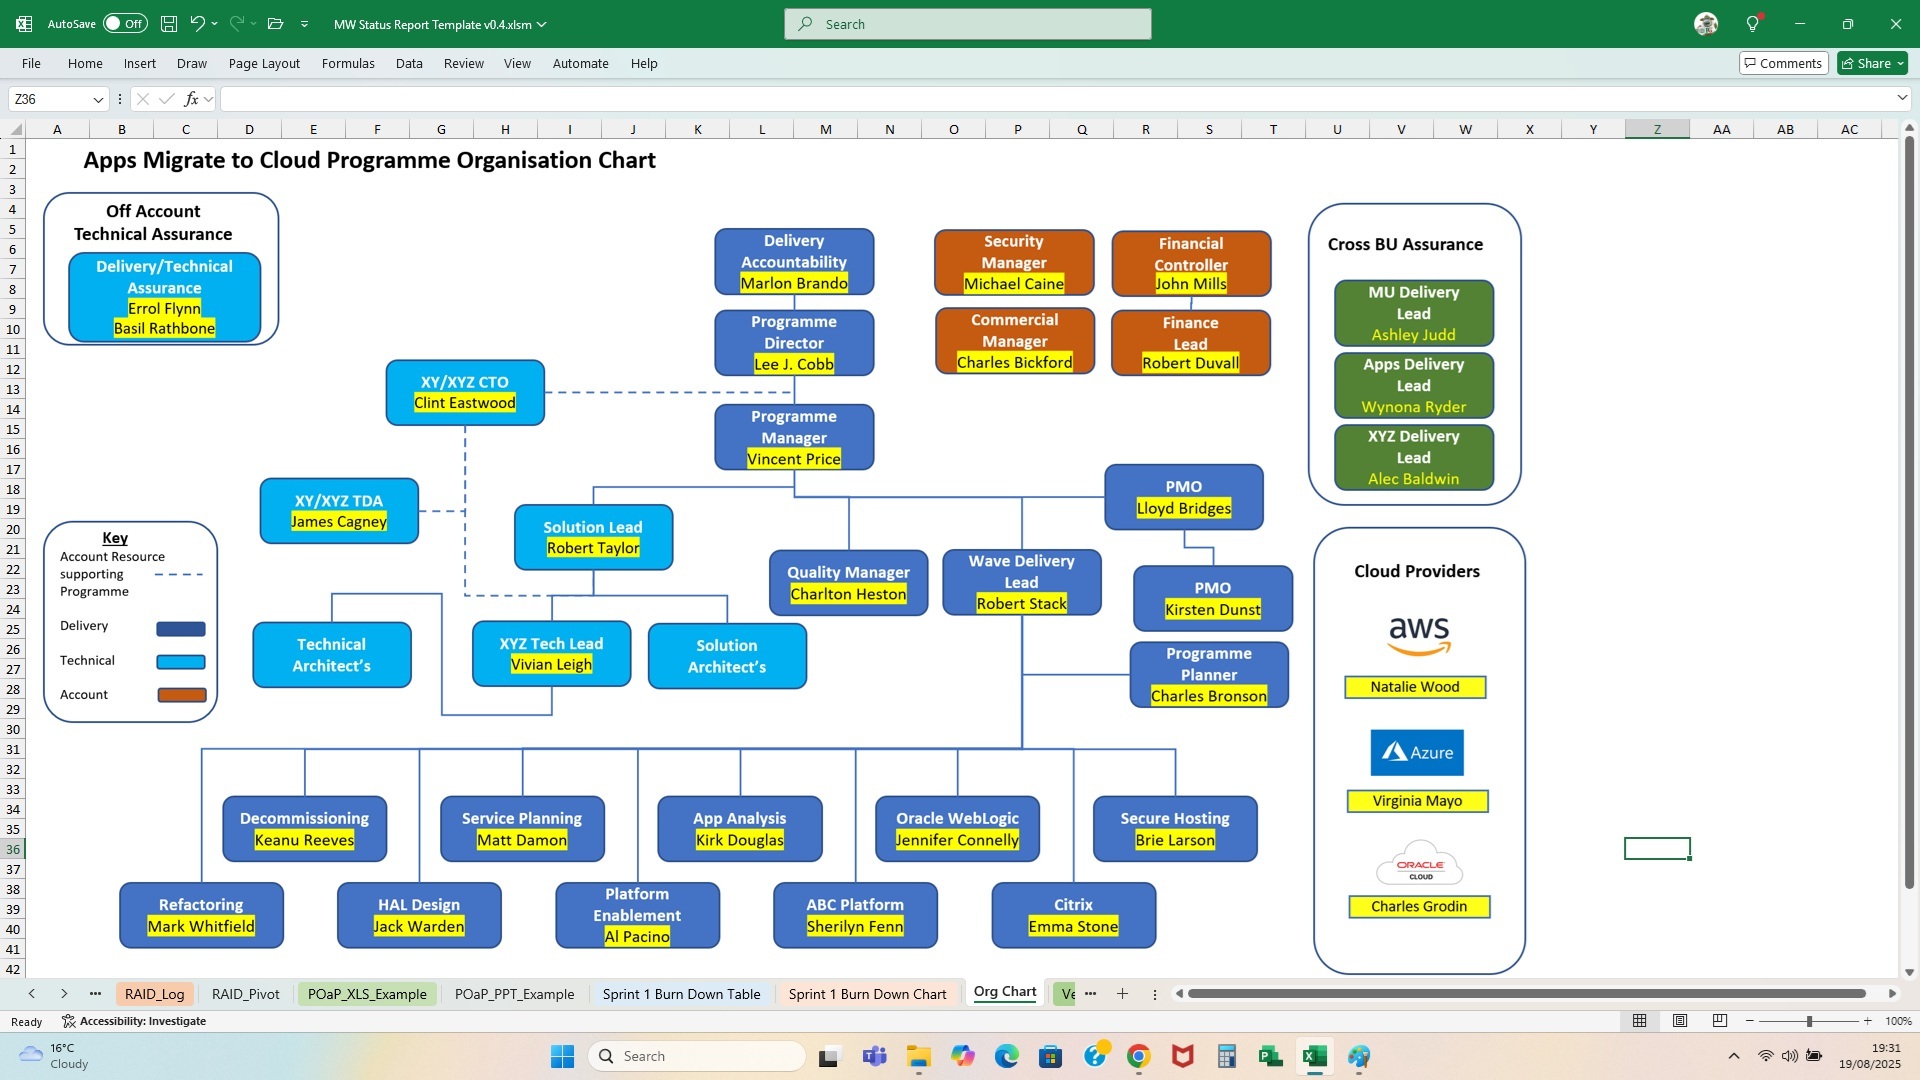Open Page Layout view from status bar

click(x=1680, y=1021)
